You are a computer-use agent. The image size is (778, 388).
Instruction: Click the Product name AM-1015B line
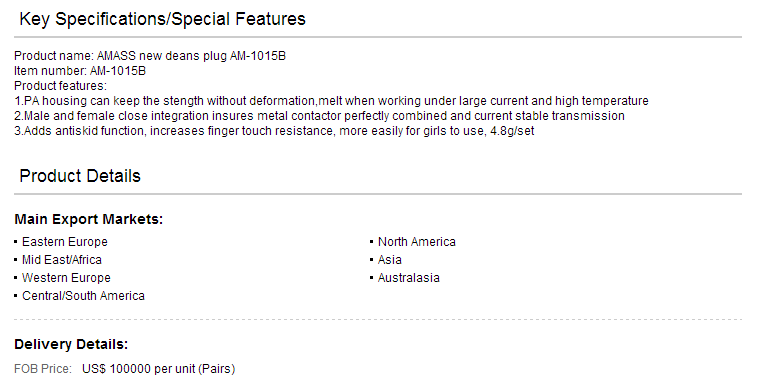(150, 56)
